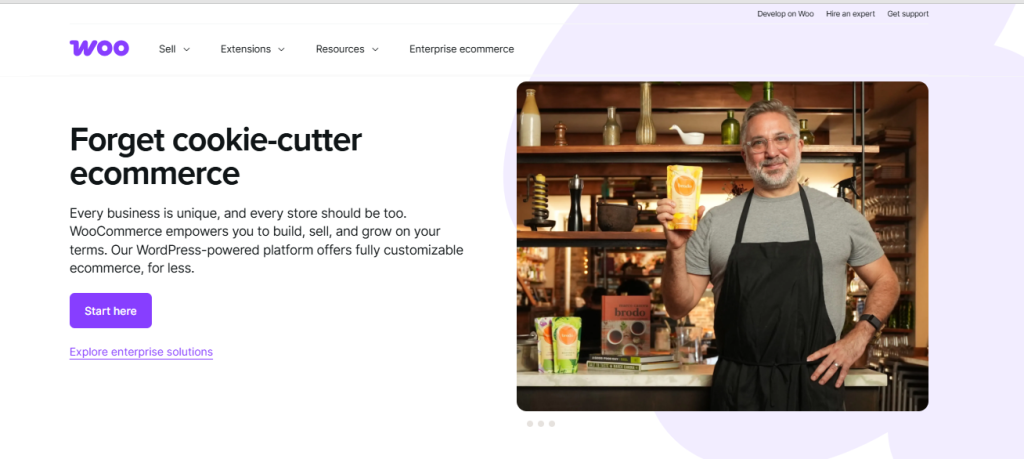This screenshot has width=1024, height=459.
Task: Open the Hire an expert link
Action: coord(850,14)
